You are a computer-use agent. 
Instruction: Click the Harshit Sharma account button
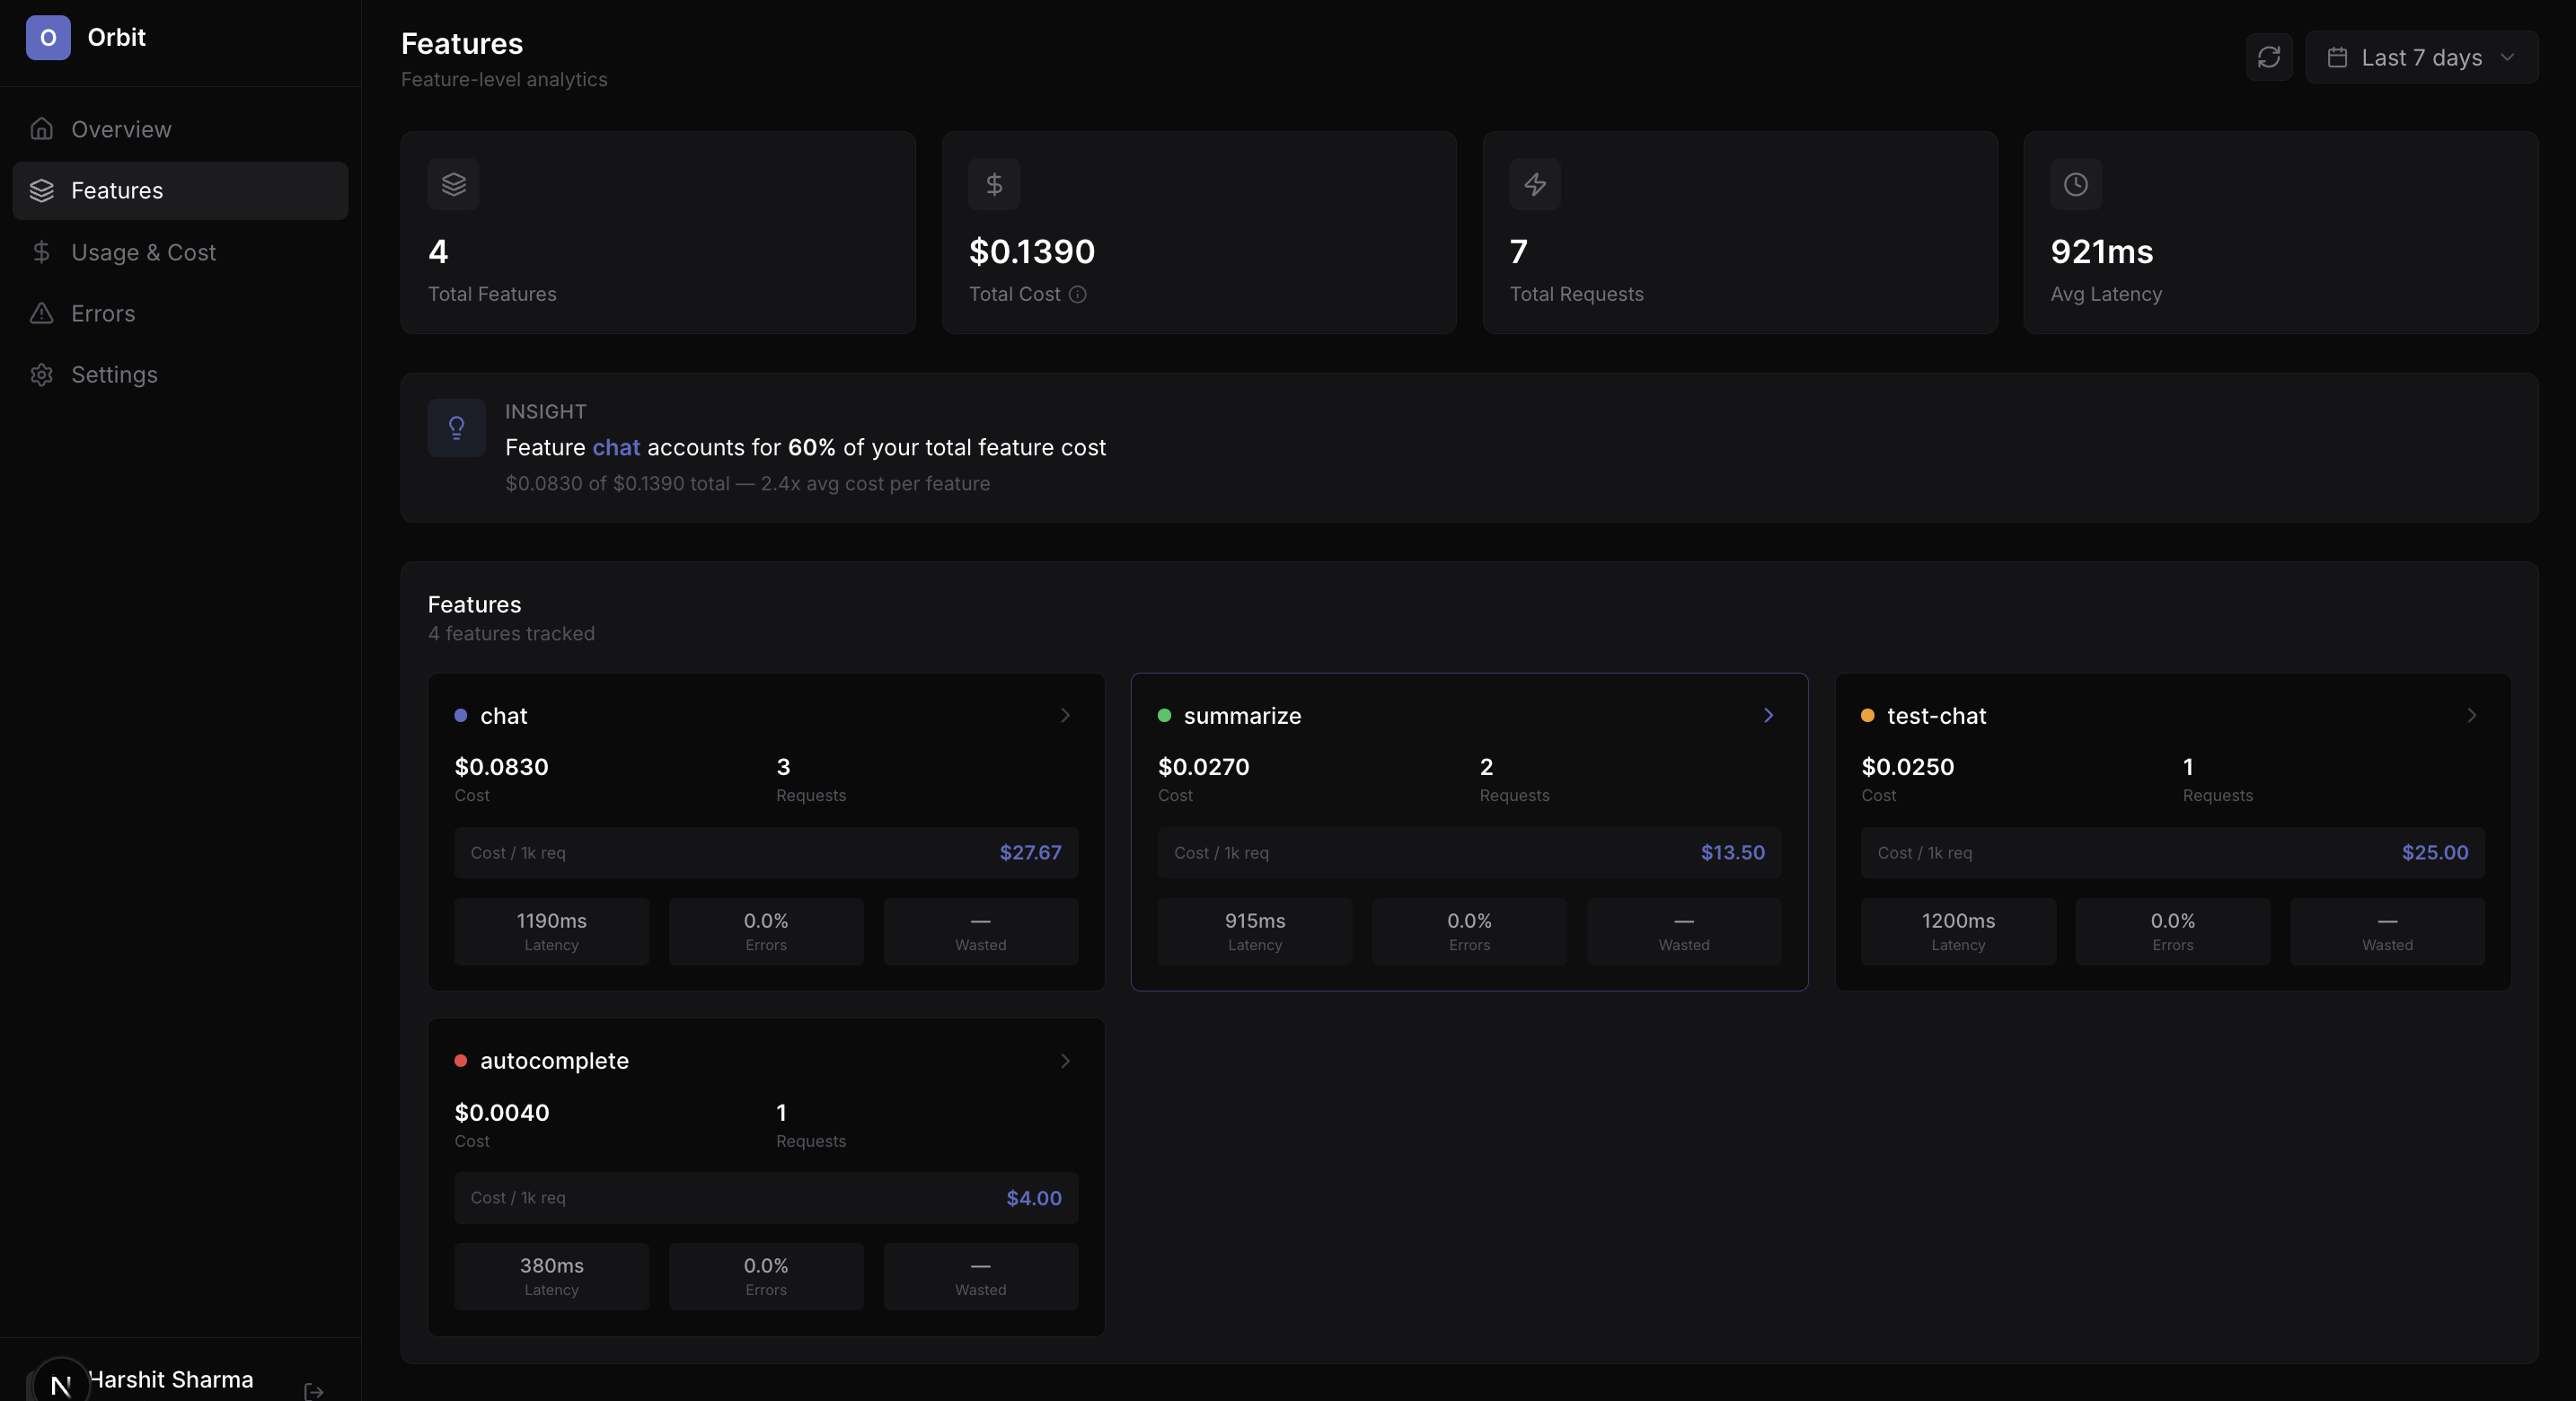point(170,1380)
